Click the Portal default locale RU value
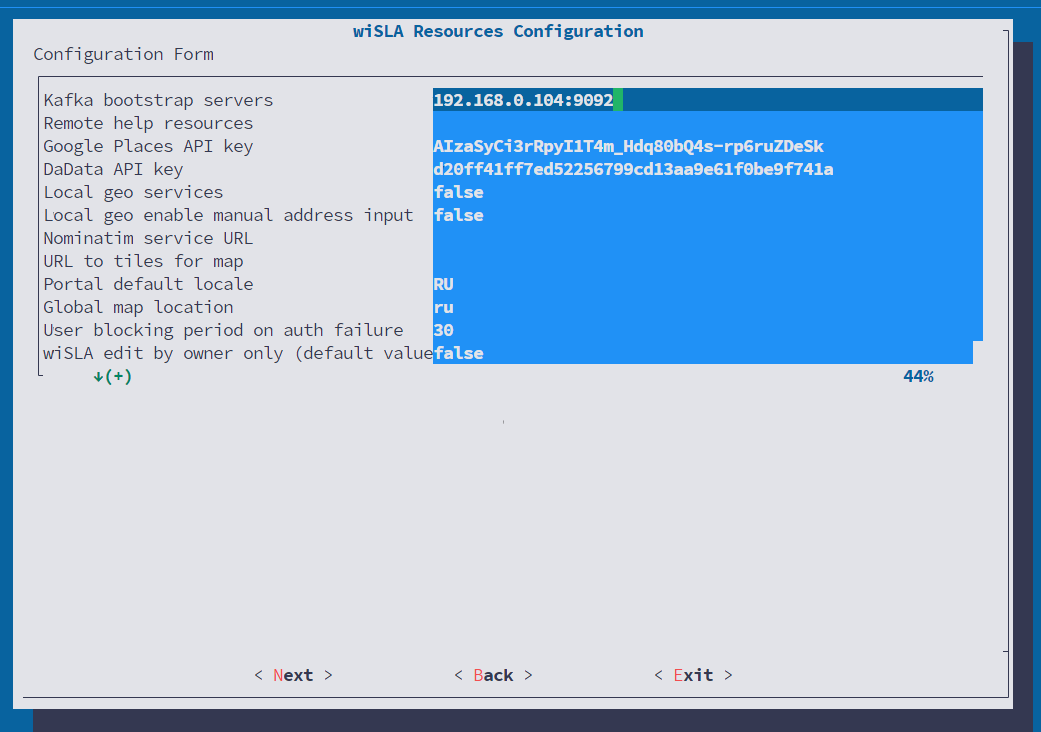 (444, 284)
